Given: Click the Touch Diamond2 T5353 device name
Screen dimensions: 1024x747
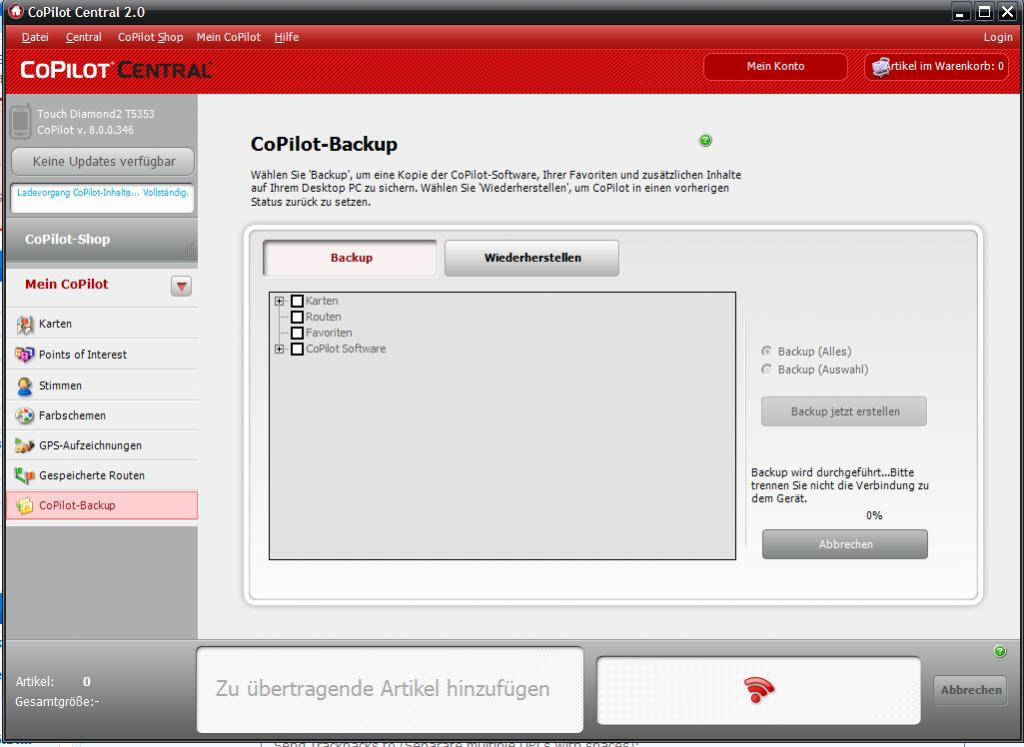Looking at the screenshot, I should click(96, 114).
